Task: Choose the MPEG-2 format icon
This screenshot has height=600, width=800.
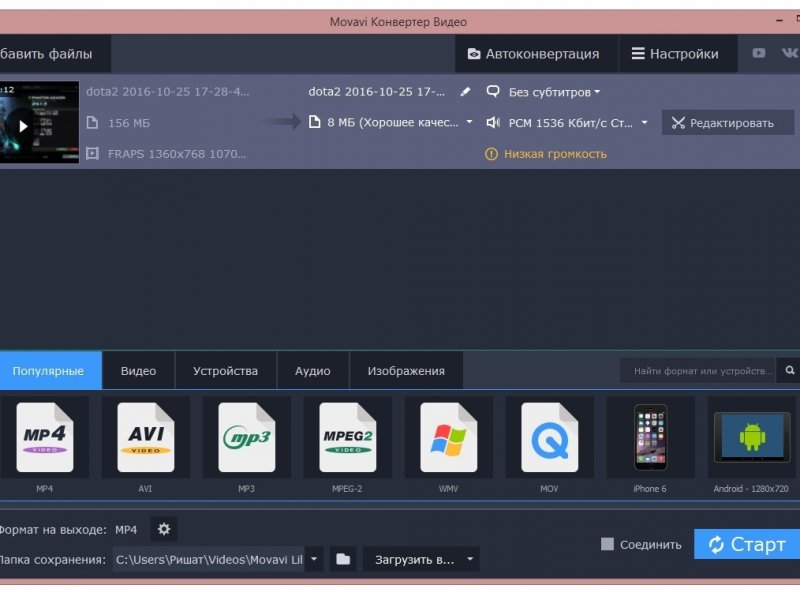Action: pos(347,437)
